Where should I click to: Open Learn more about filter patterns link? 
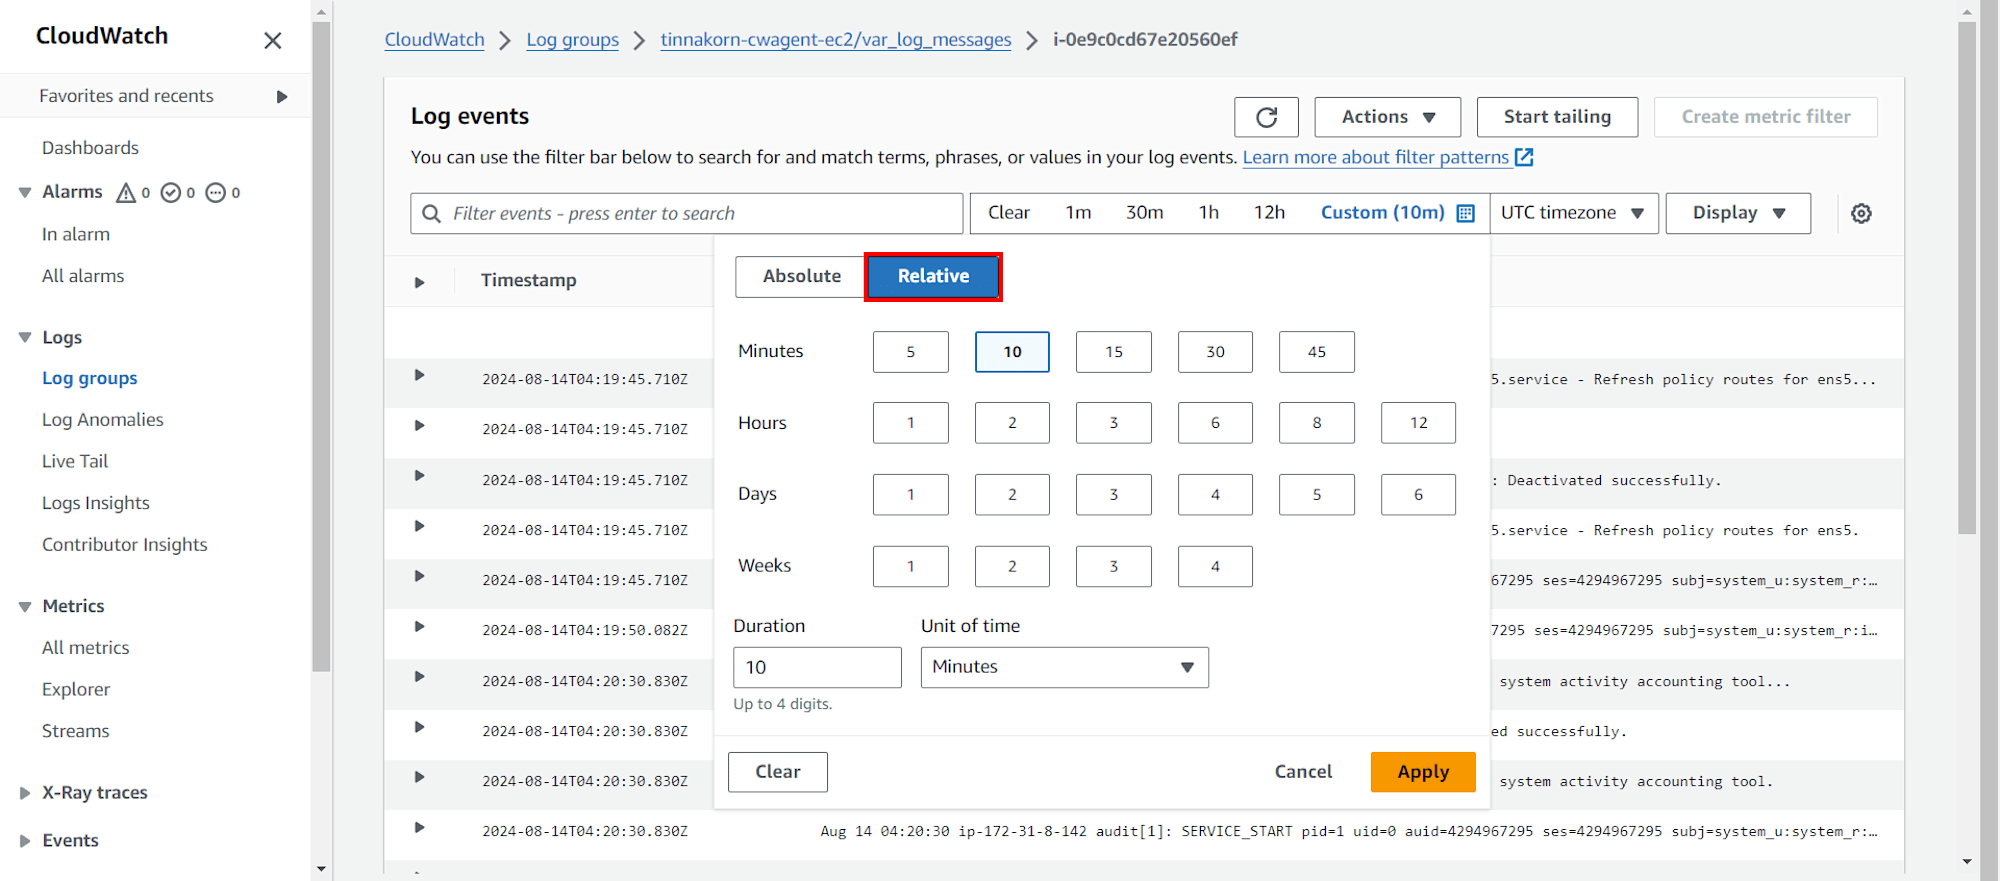1376,157
